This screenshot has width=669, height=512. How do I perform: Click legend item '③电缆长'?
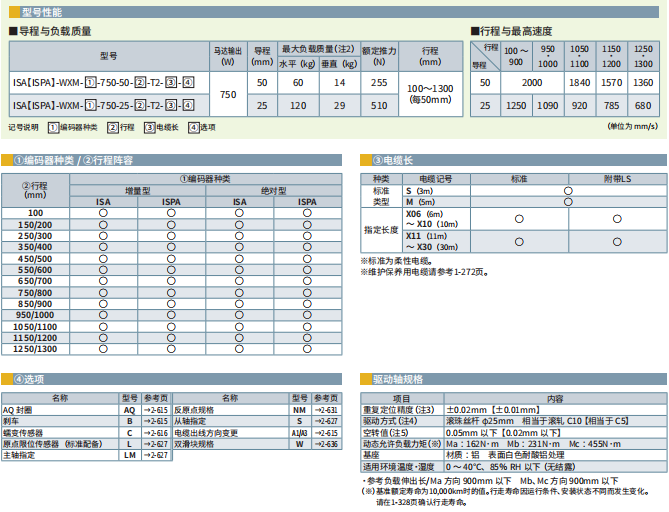click(x=161, y=127)
